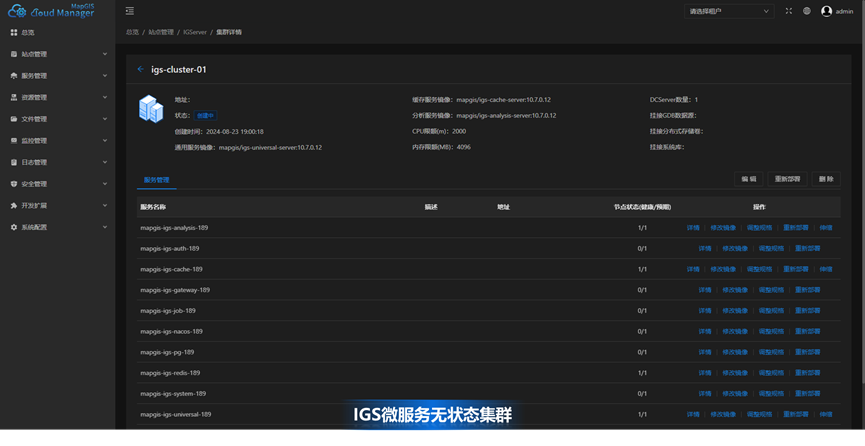Click 修改镜像 for mapgis-igs-job-189
This screenshot has height=446, width=865.
click(x=735, y=311)
